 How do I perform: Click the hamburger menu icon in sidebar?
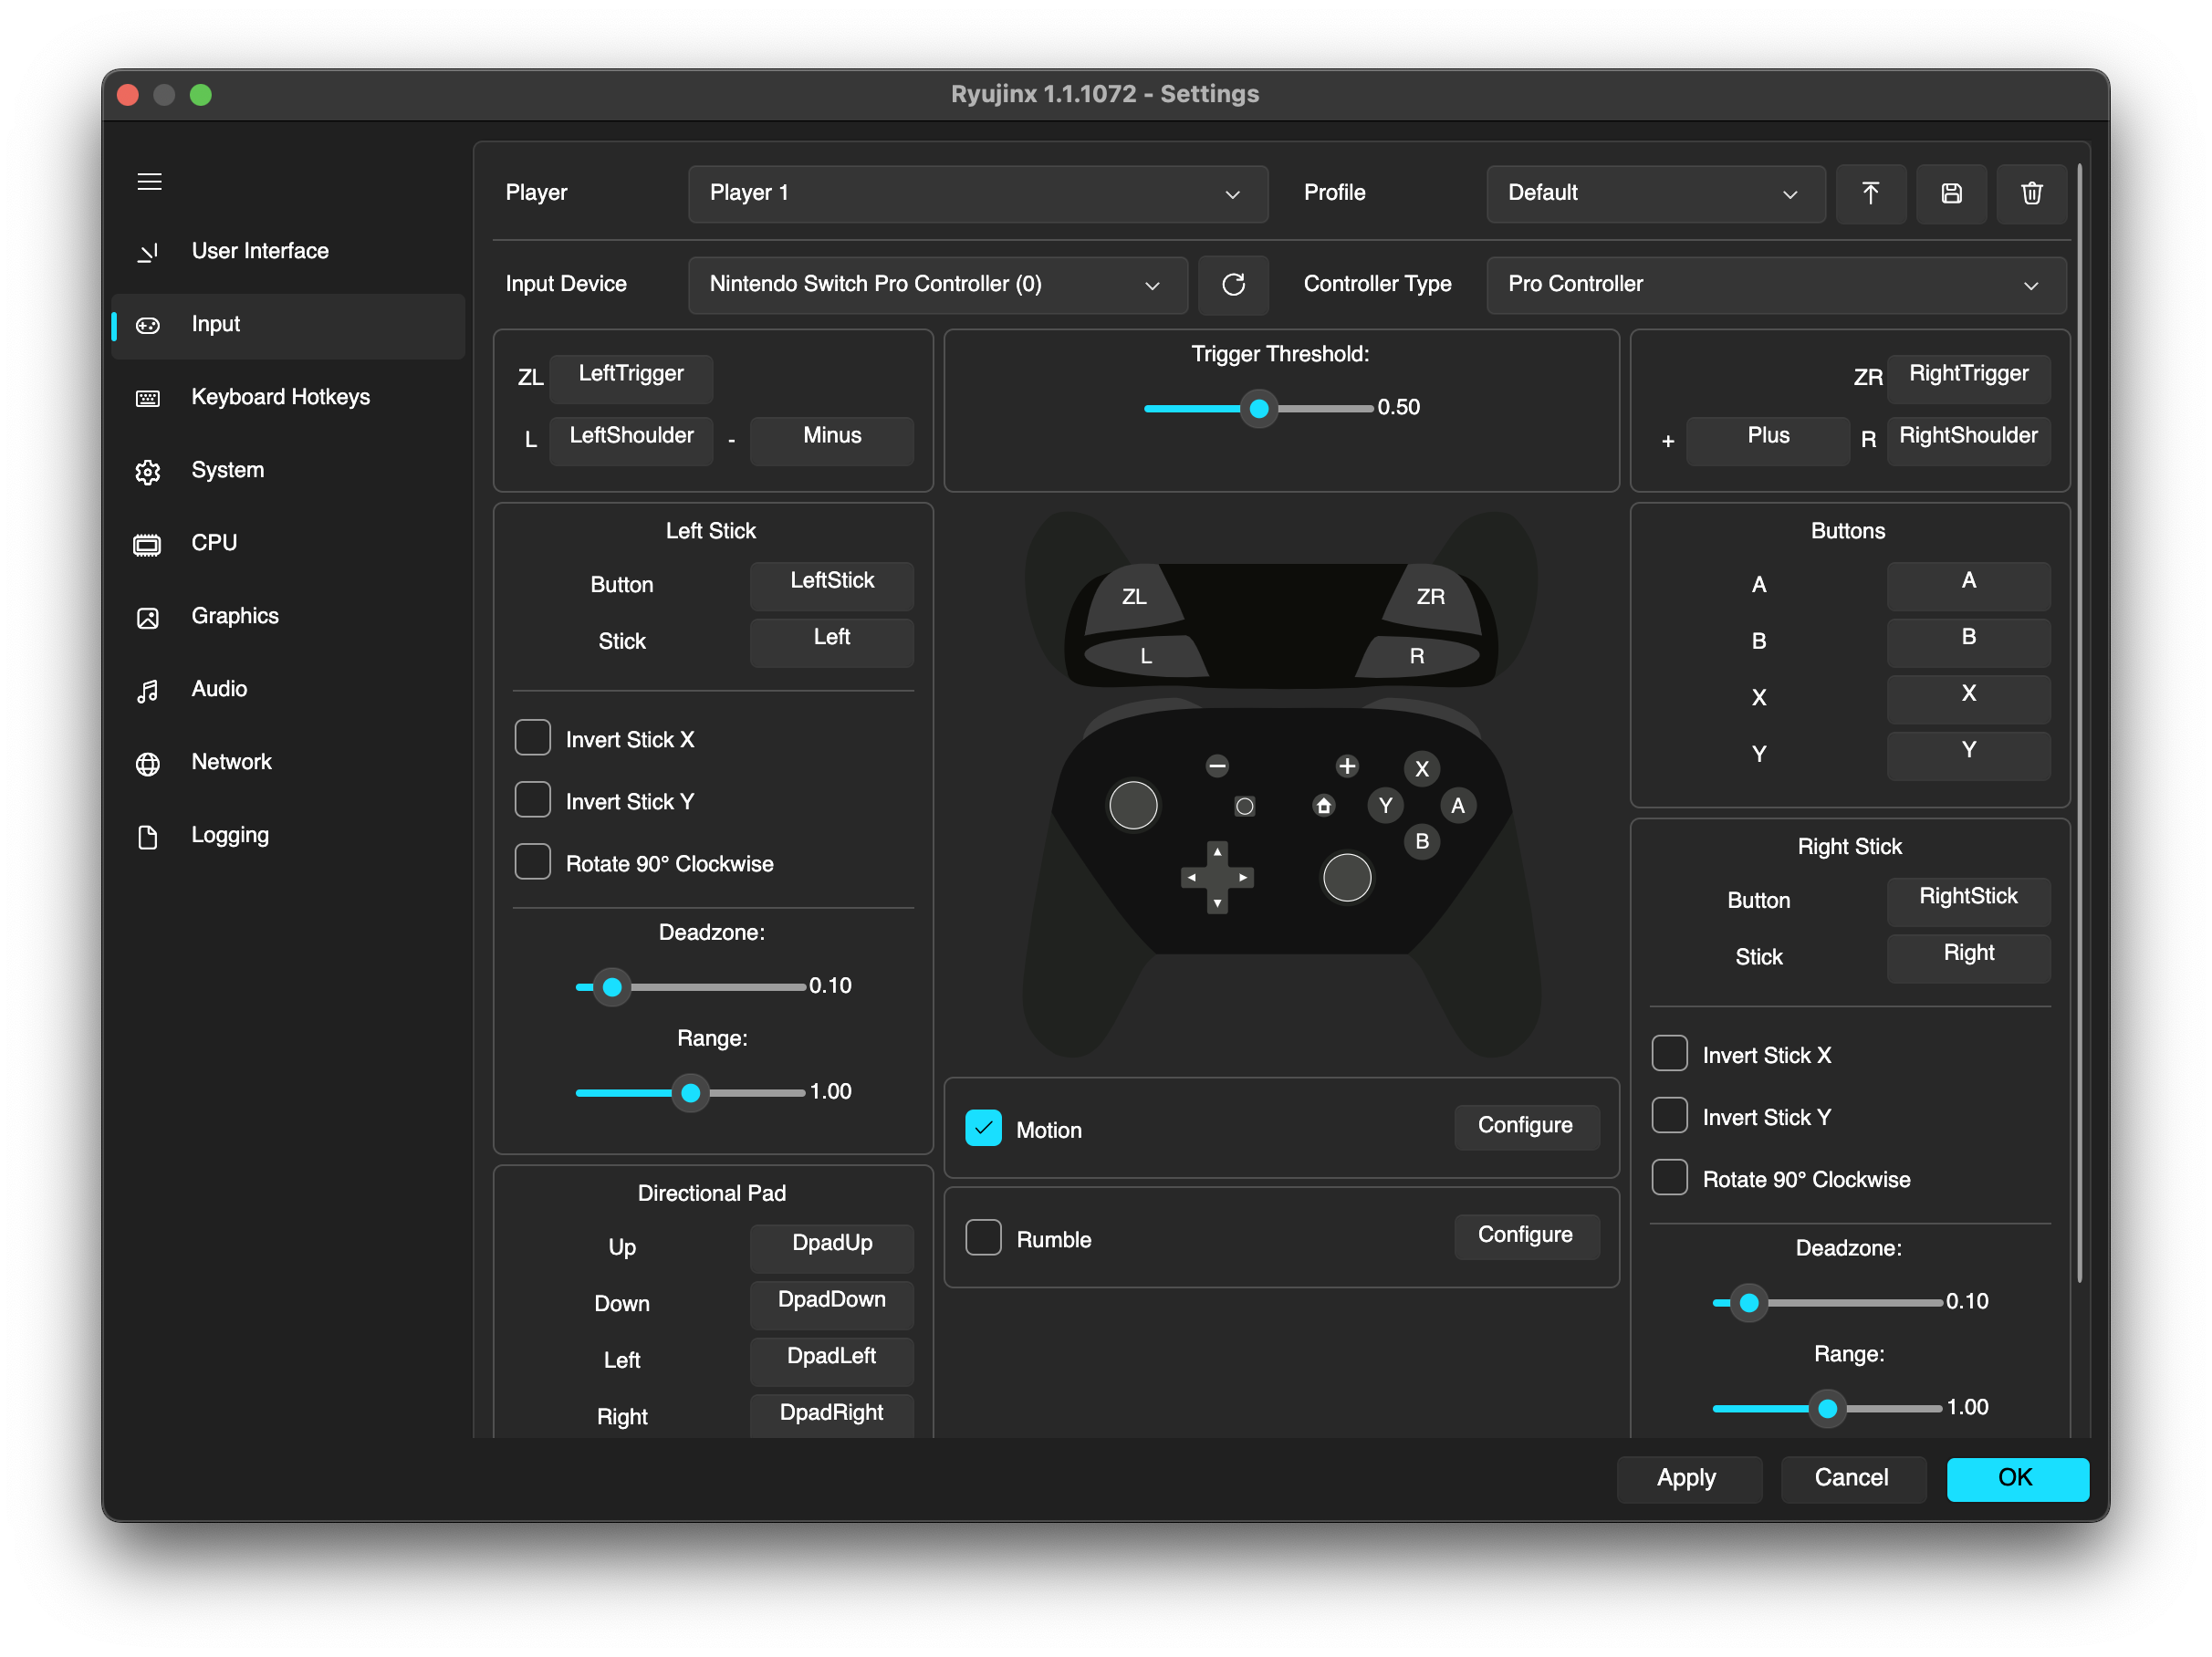tap(149, 181)
